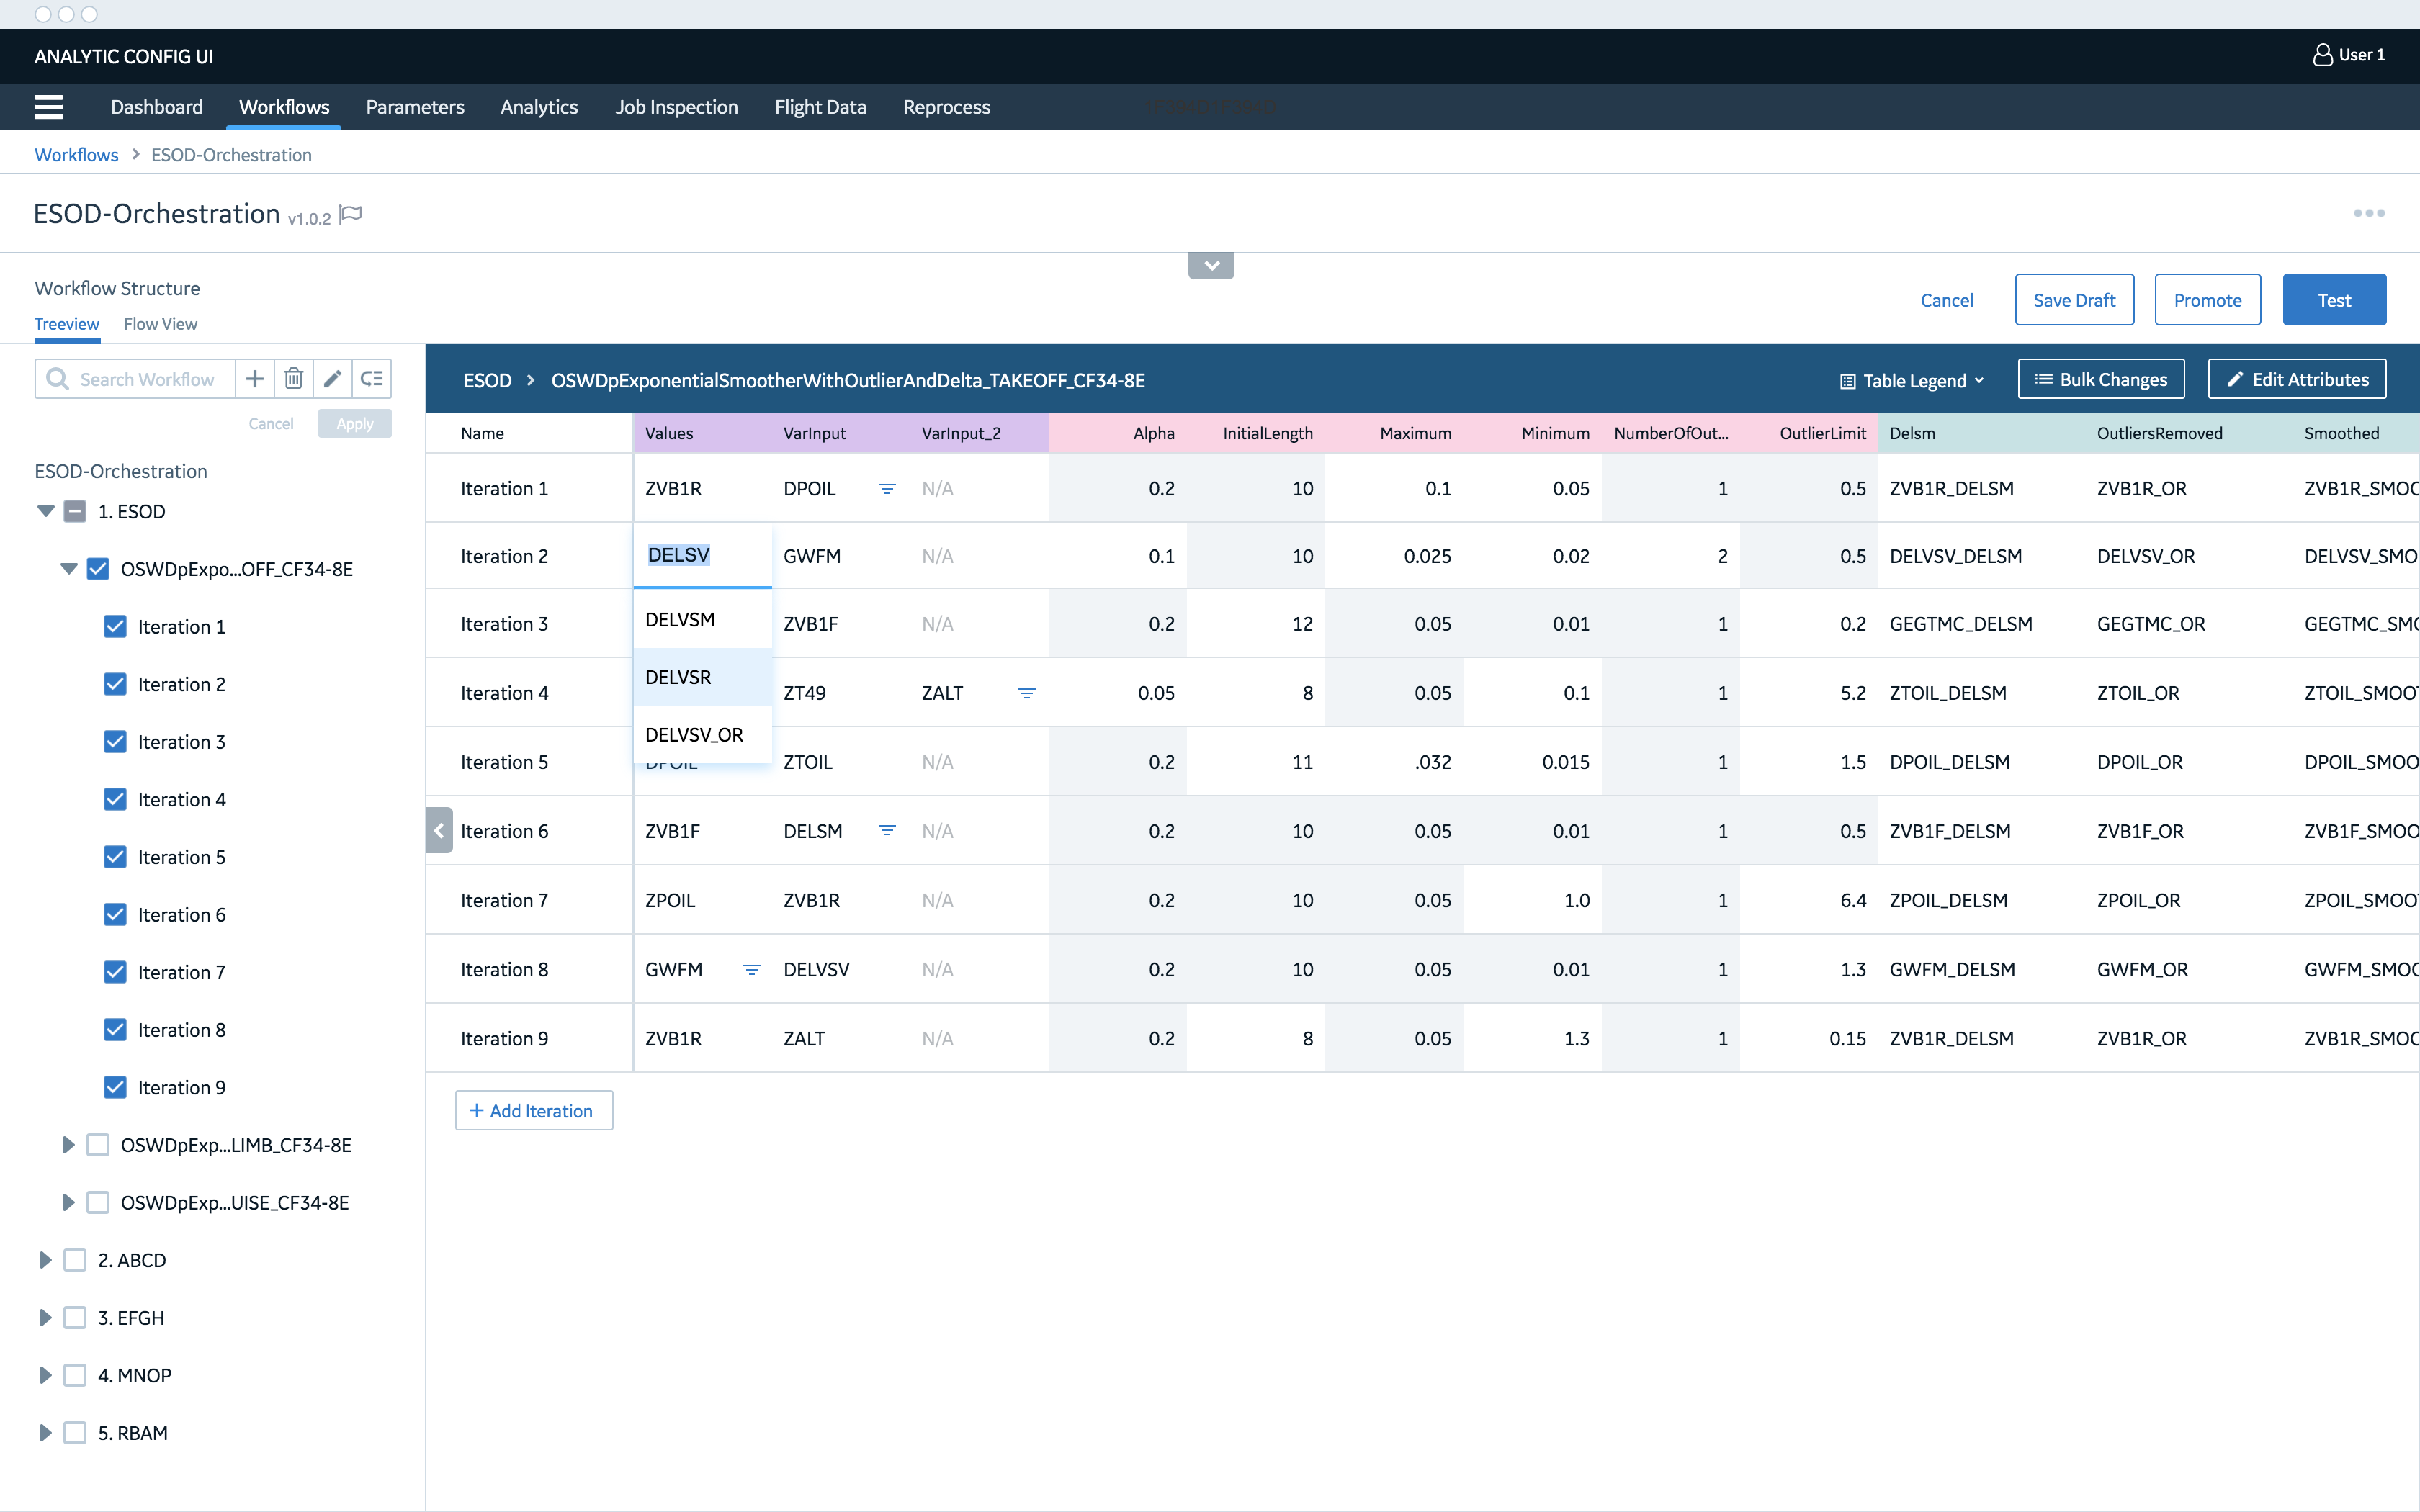2420x1512 pixels.
Task: Expand the 2. ABCD tree node
Action: click(45, 1260)
